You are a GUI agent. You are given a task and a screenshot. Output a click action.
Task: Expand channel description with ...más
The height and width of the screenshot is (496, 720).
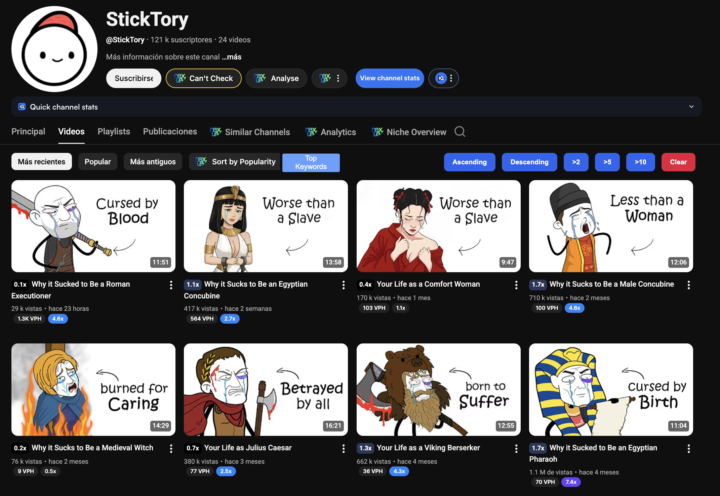pyautogui.click(x=231, y=57)
